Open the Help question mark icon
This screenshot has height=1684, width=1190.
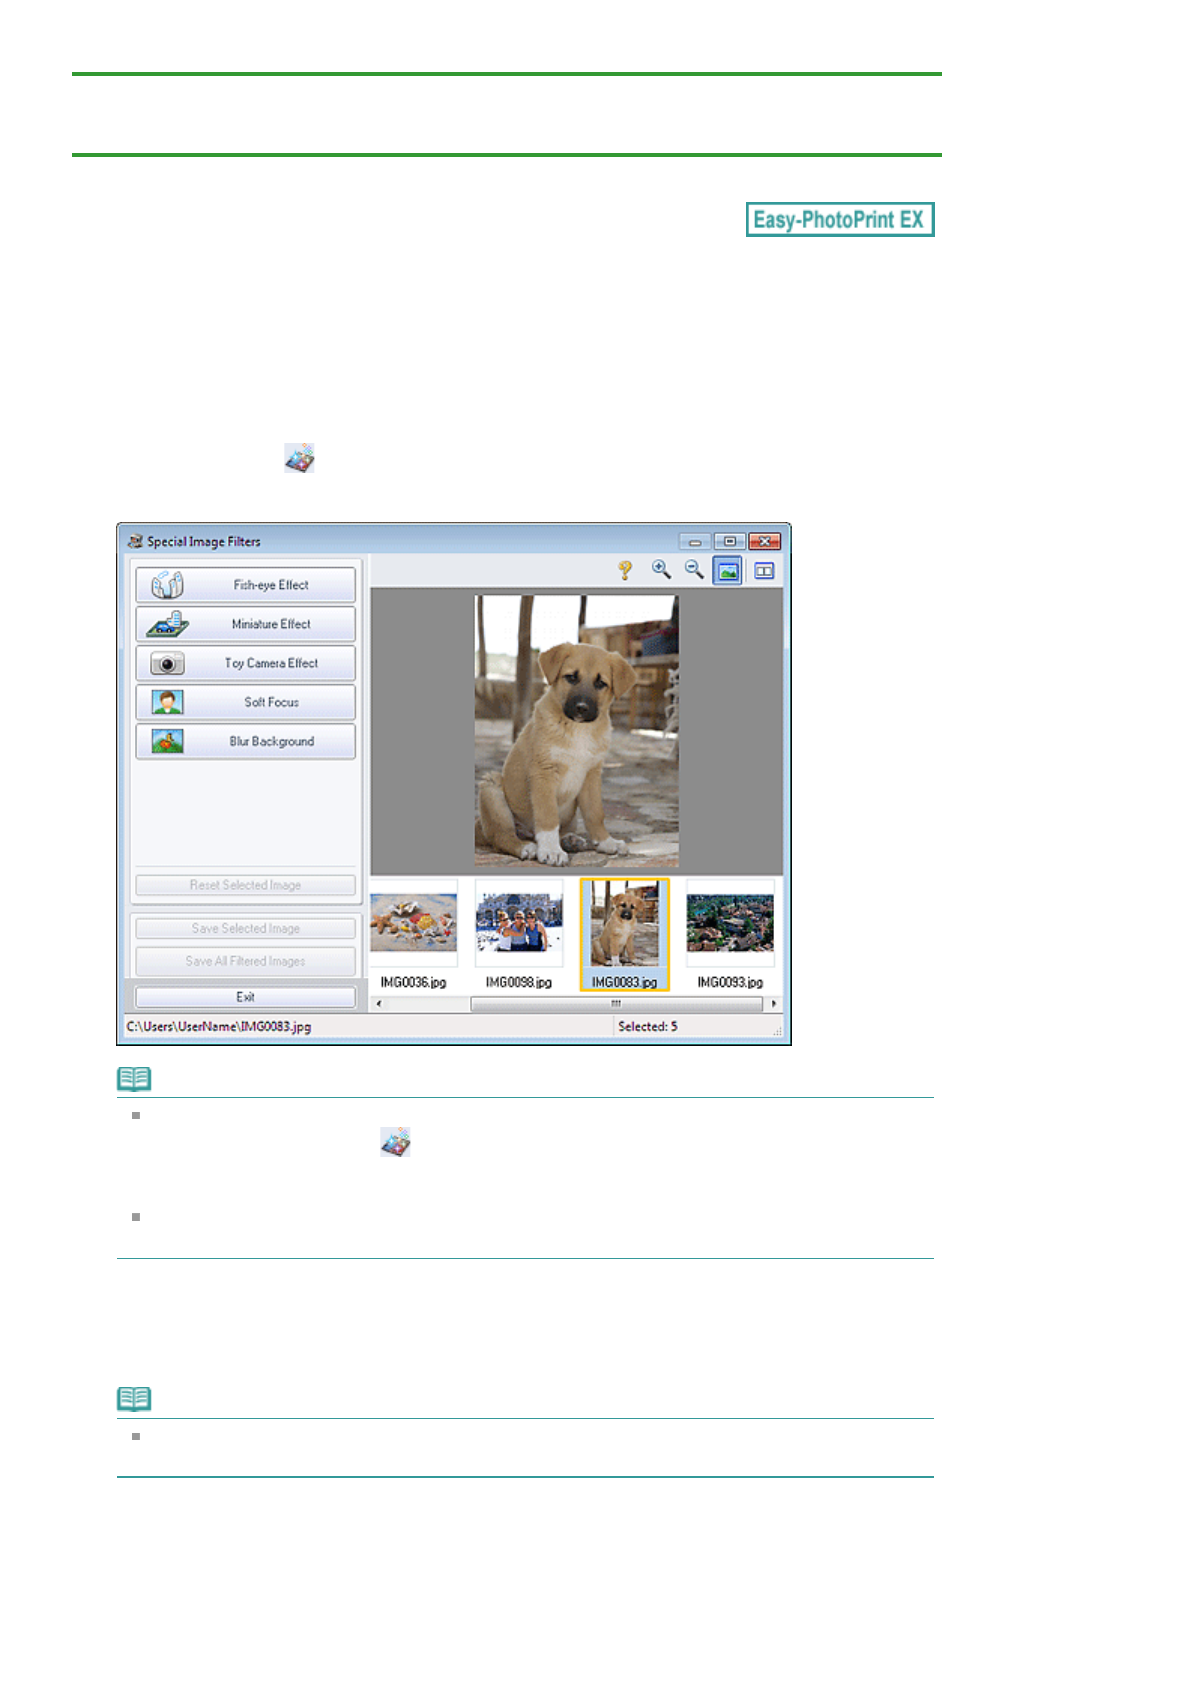pyautogui.click(x=625, y=570)
